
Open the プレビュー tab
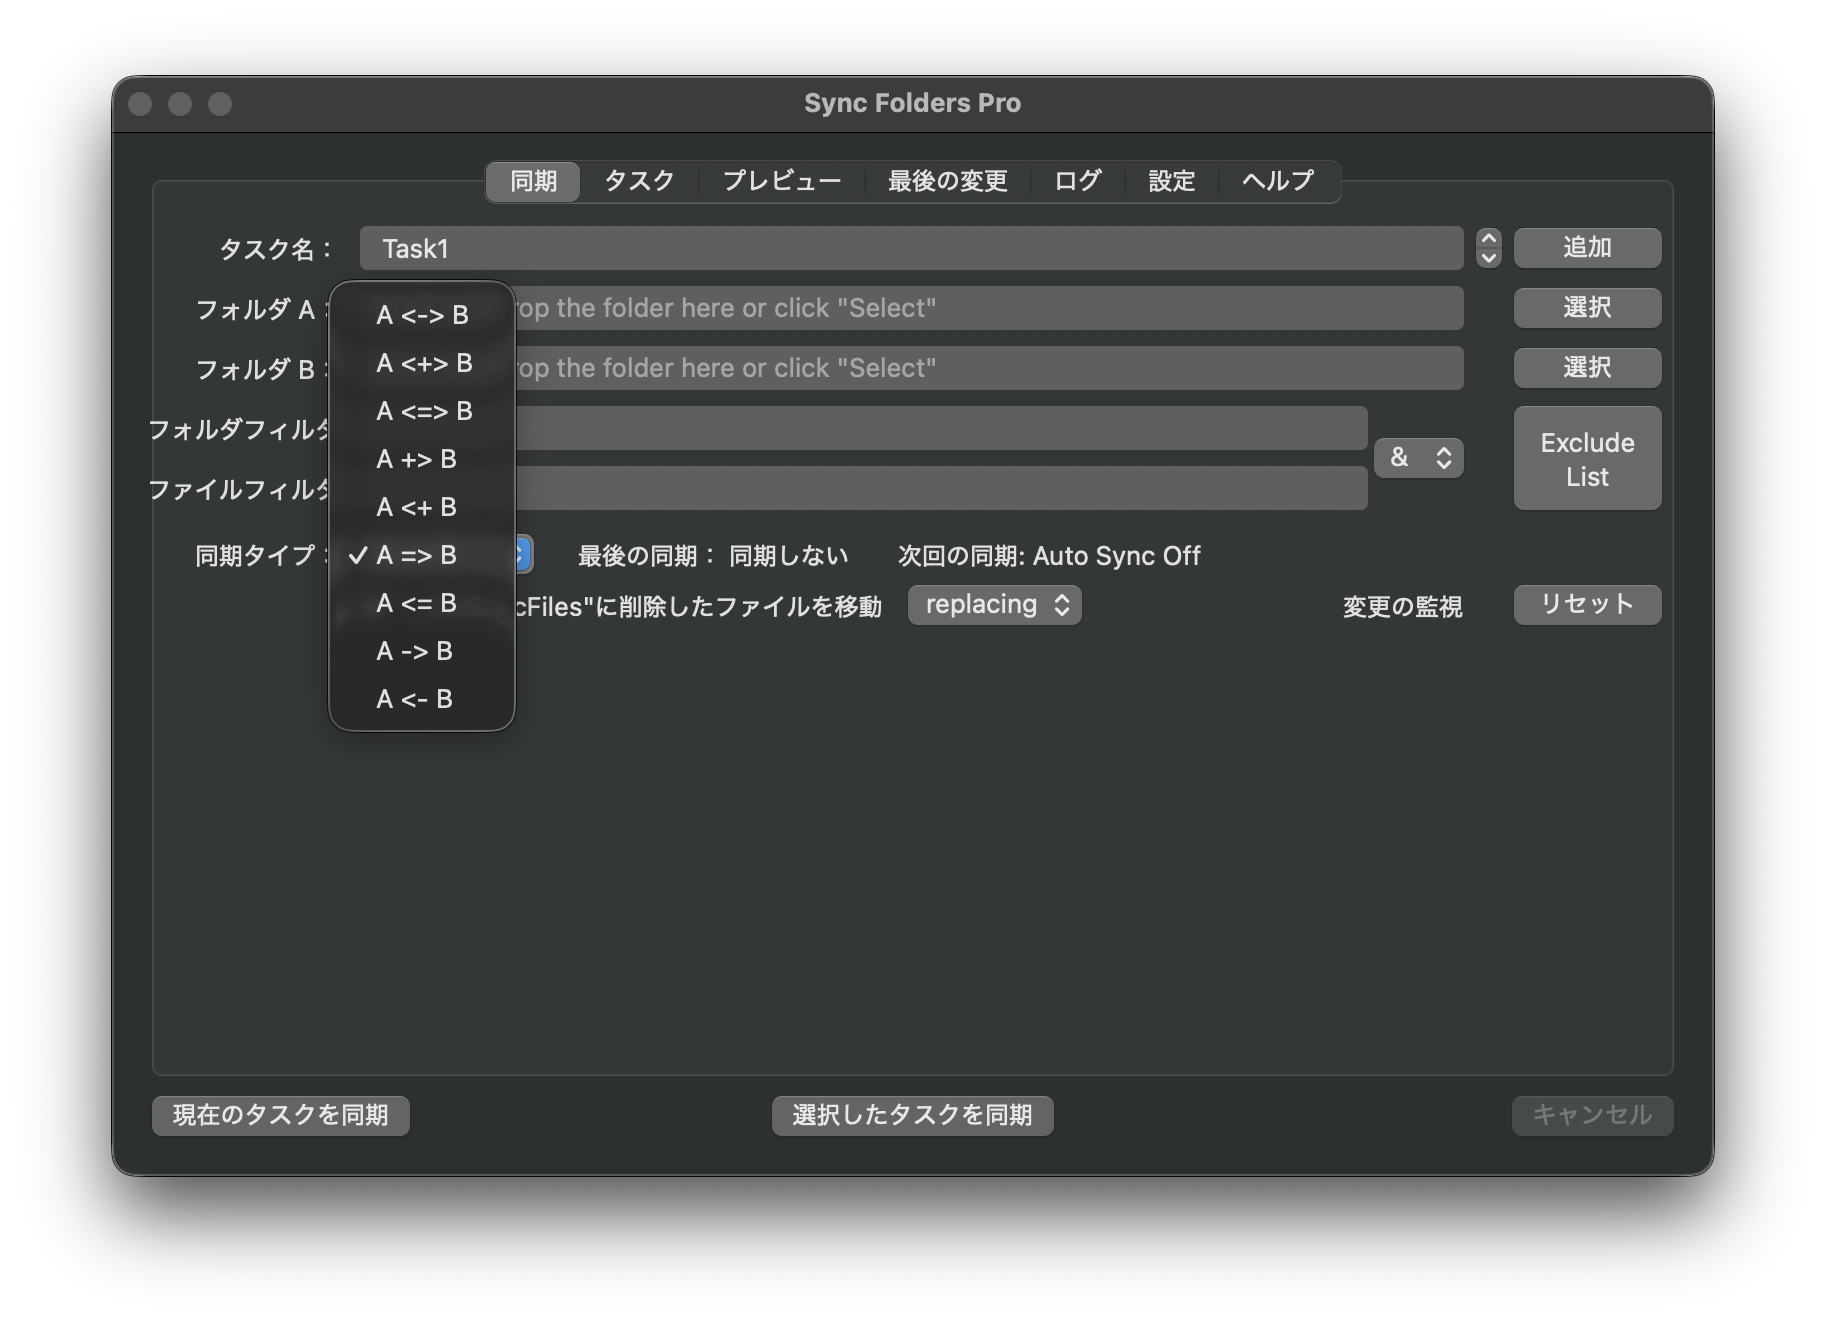click(781, 181)
